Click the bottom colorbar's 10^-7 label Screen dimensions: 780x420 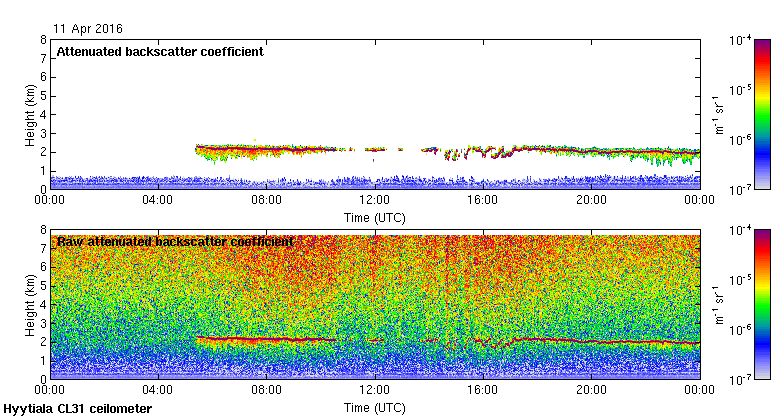coord(740,380)
